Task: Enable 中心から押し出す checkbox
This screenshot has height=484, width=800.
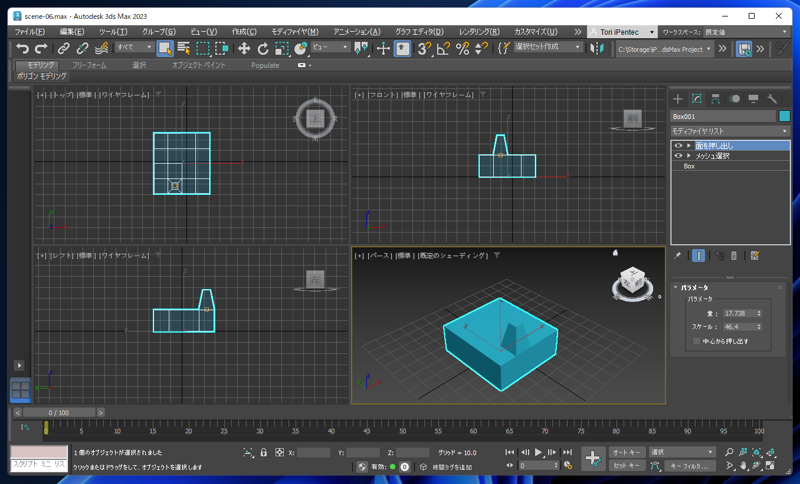Action: point(696,341)
